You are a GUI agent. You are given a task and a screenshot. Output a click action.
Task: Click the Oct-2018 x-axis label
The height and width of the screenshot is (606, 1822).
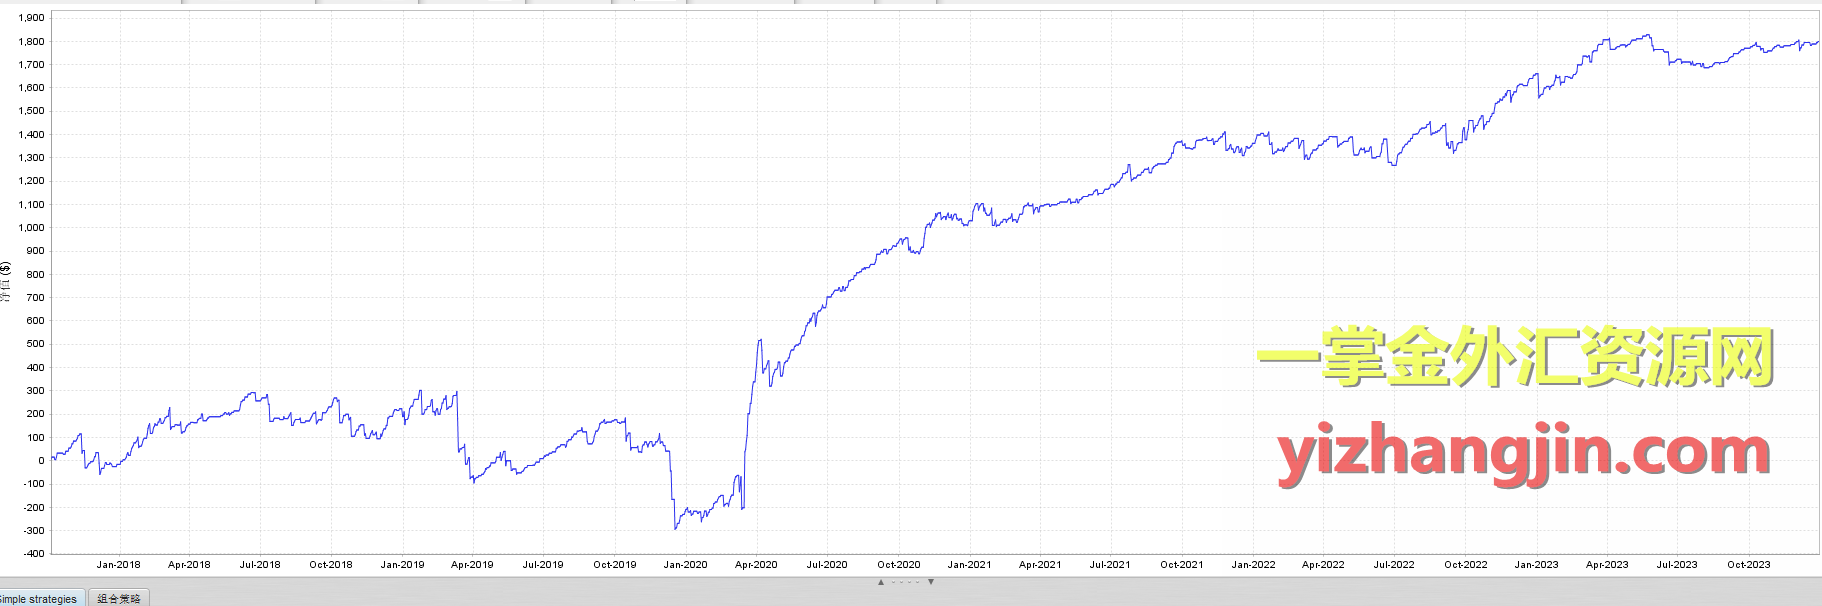point(331,565)
